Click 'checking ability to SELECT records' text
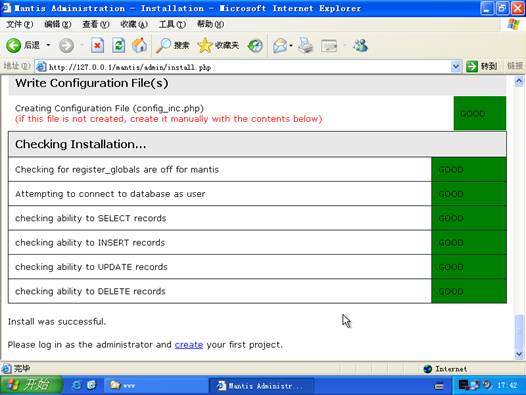526x395 pixels. (x=91, y=218)
